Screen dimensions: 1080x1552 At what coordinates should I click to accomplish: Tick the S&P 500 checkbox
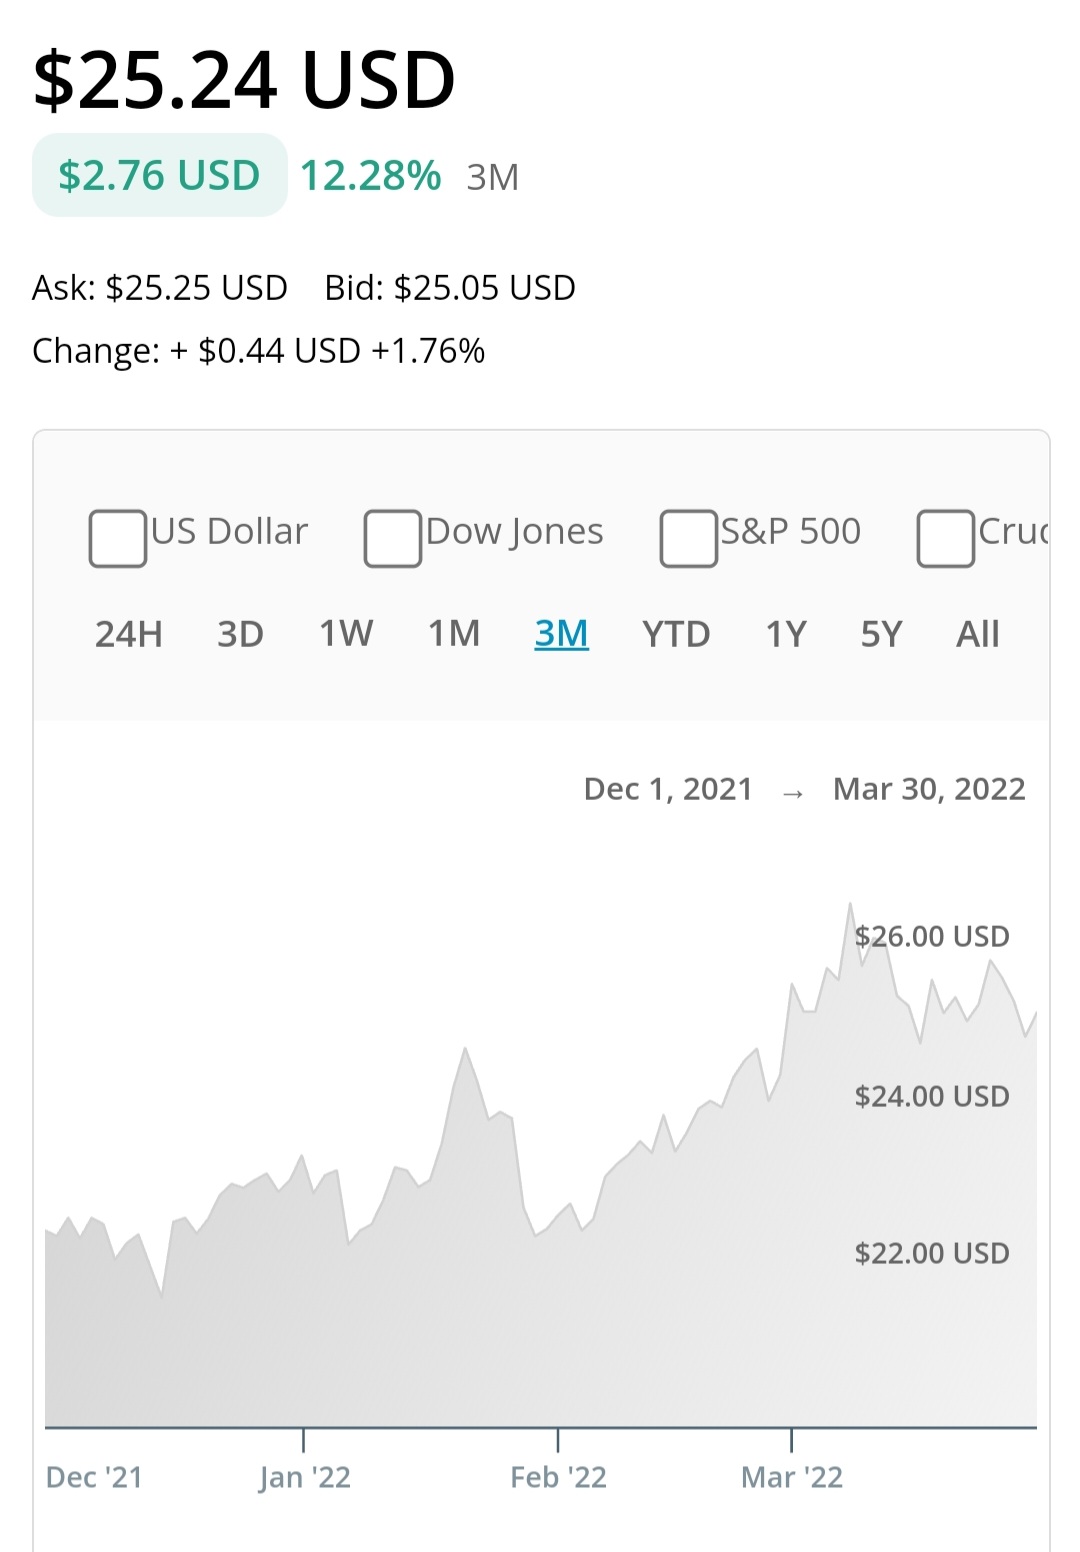point(688,538)
